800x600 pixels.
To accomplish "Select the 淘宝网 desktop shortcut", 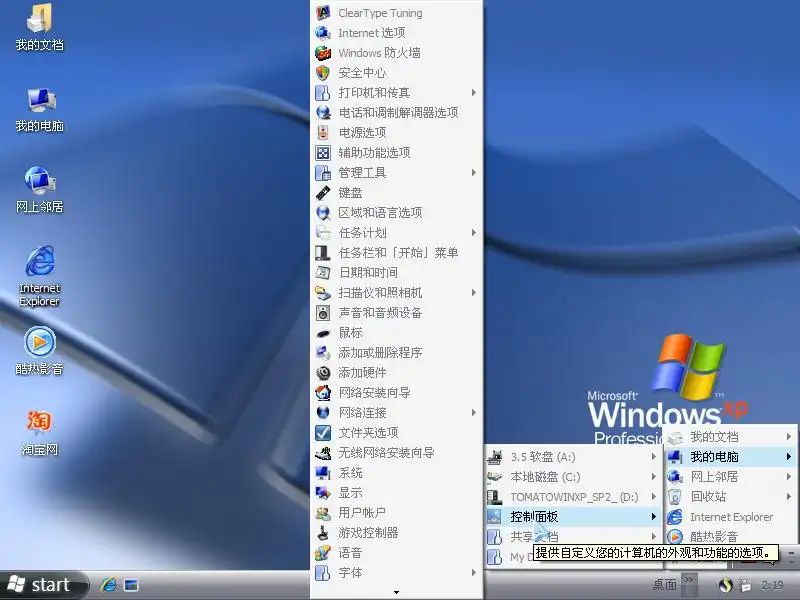I will pyautogui.click(x=39, y=433).
